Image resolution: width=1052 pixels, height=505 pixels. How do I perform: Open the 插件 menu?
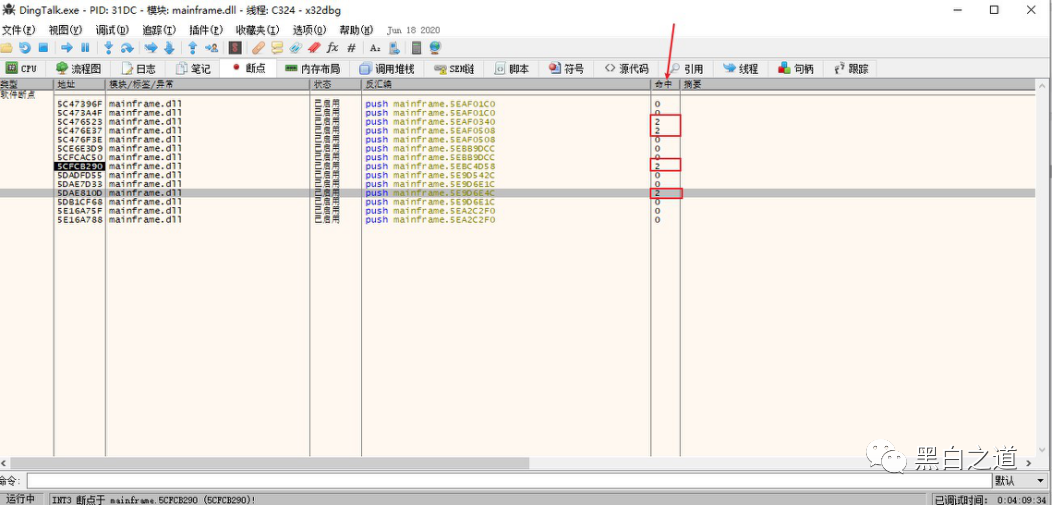pos(206,30)
